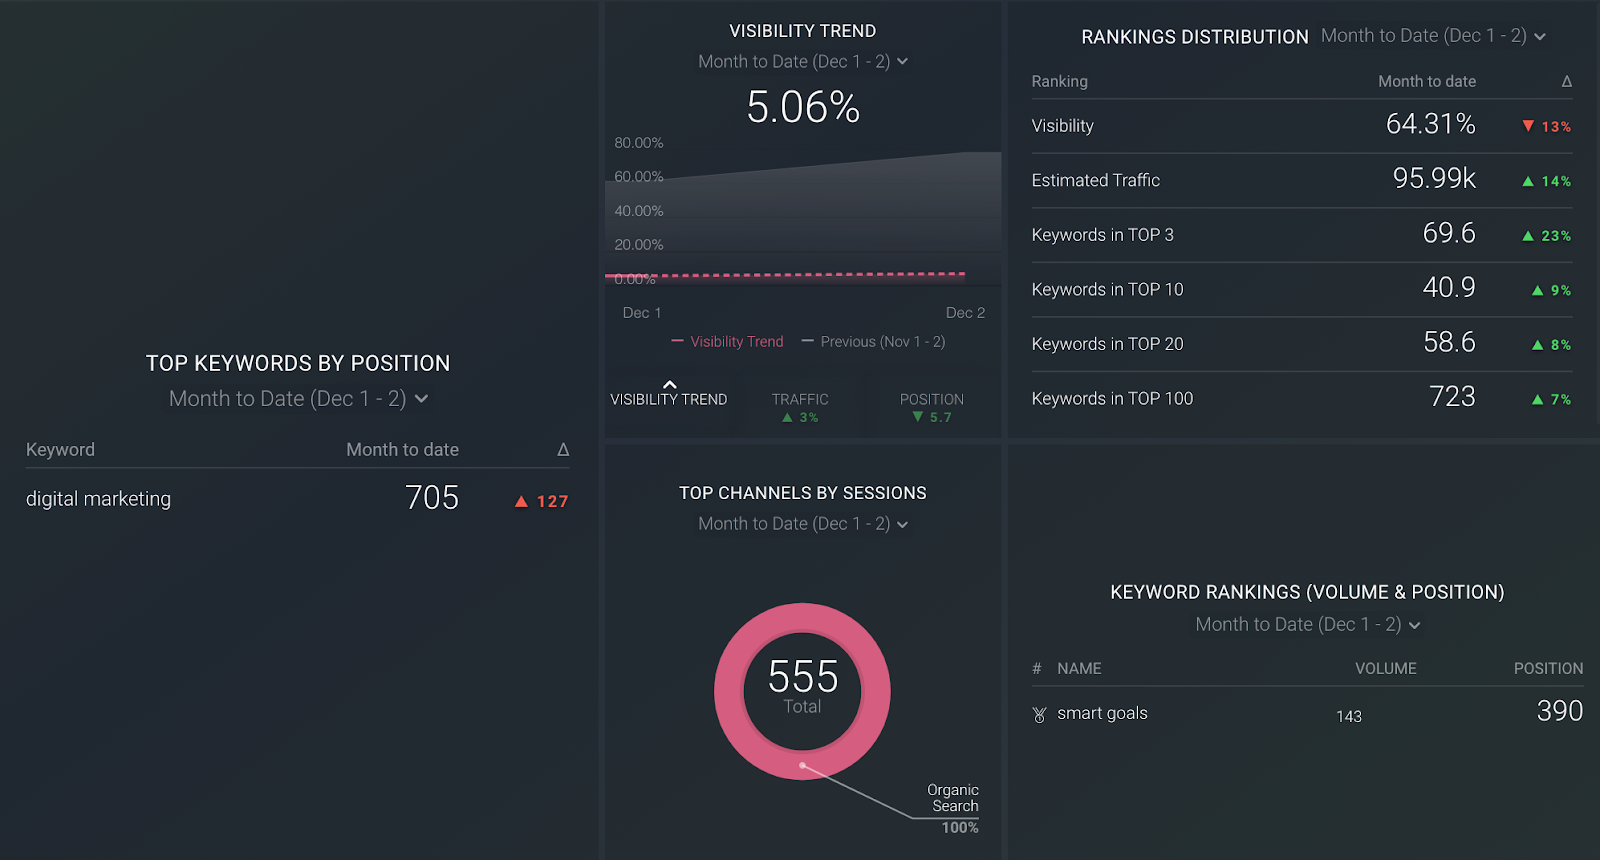Viewport: 1600px width, 860px height.
Task: Click red up arrow next to 127
Action: click(521, 502)
